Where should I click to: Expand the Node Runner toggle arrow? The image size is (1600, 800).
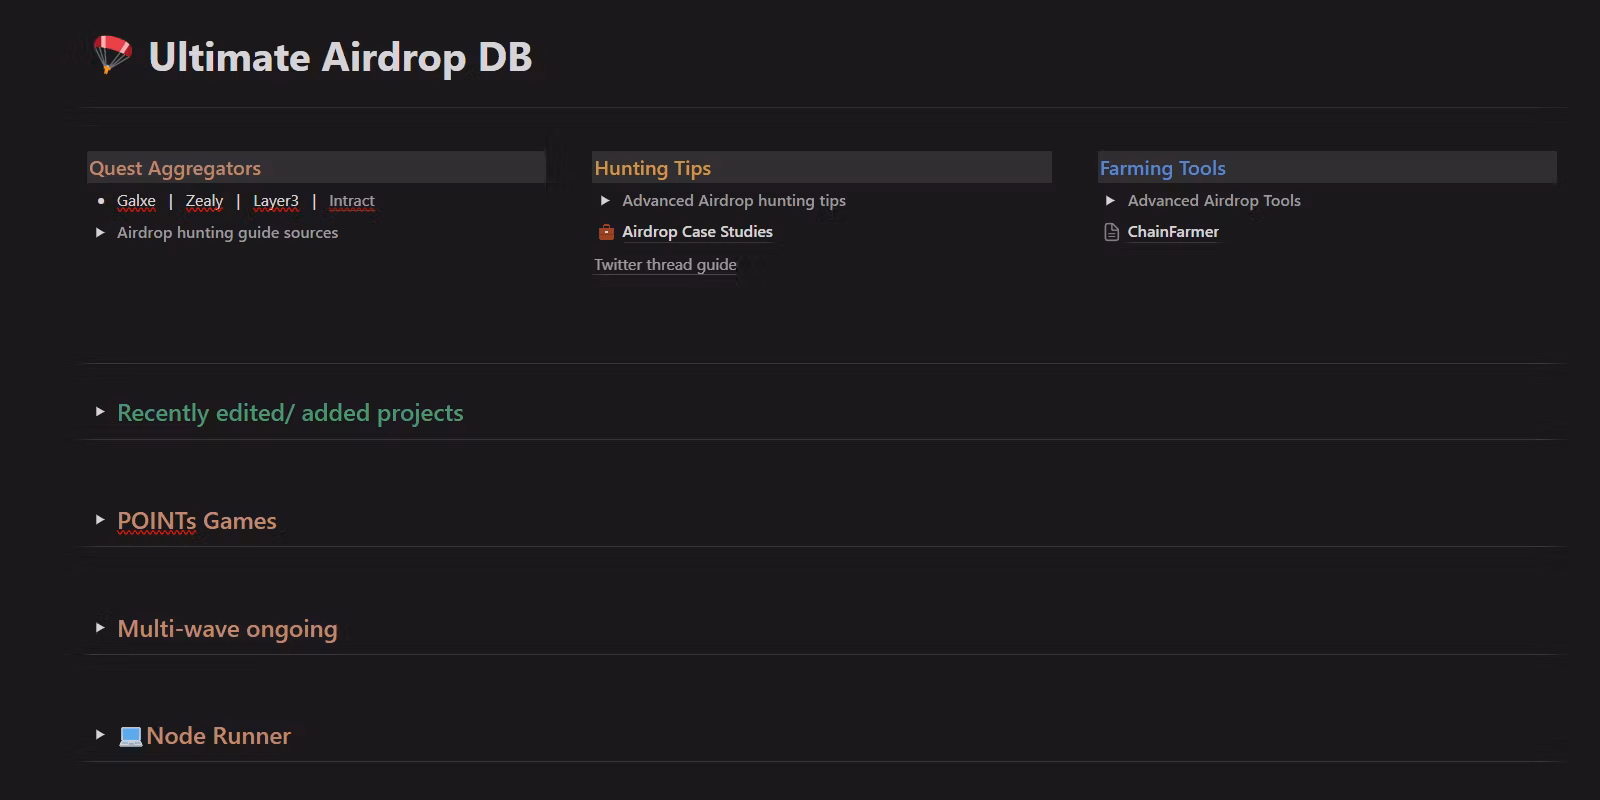(100, 735)
